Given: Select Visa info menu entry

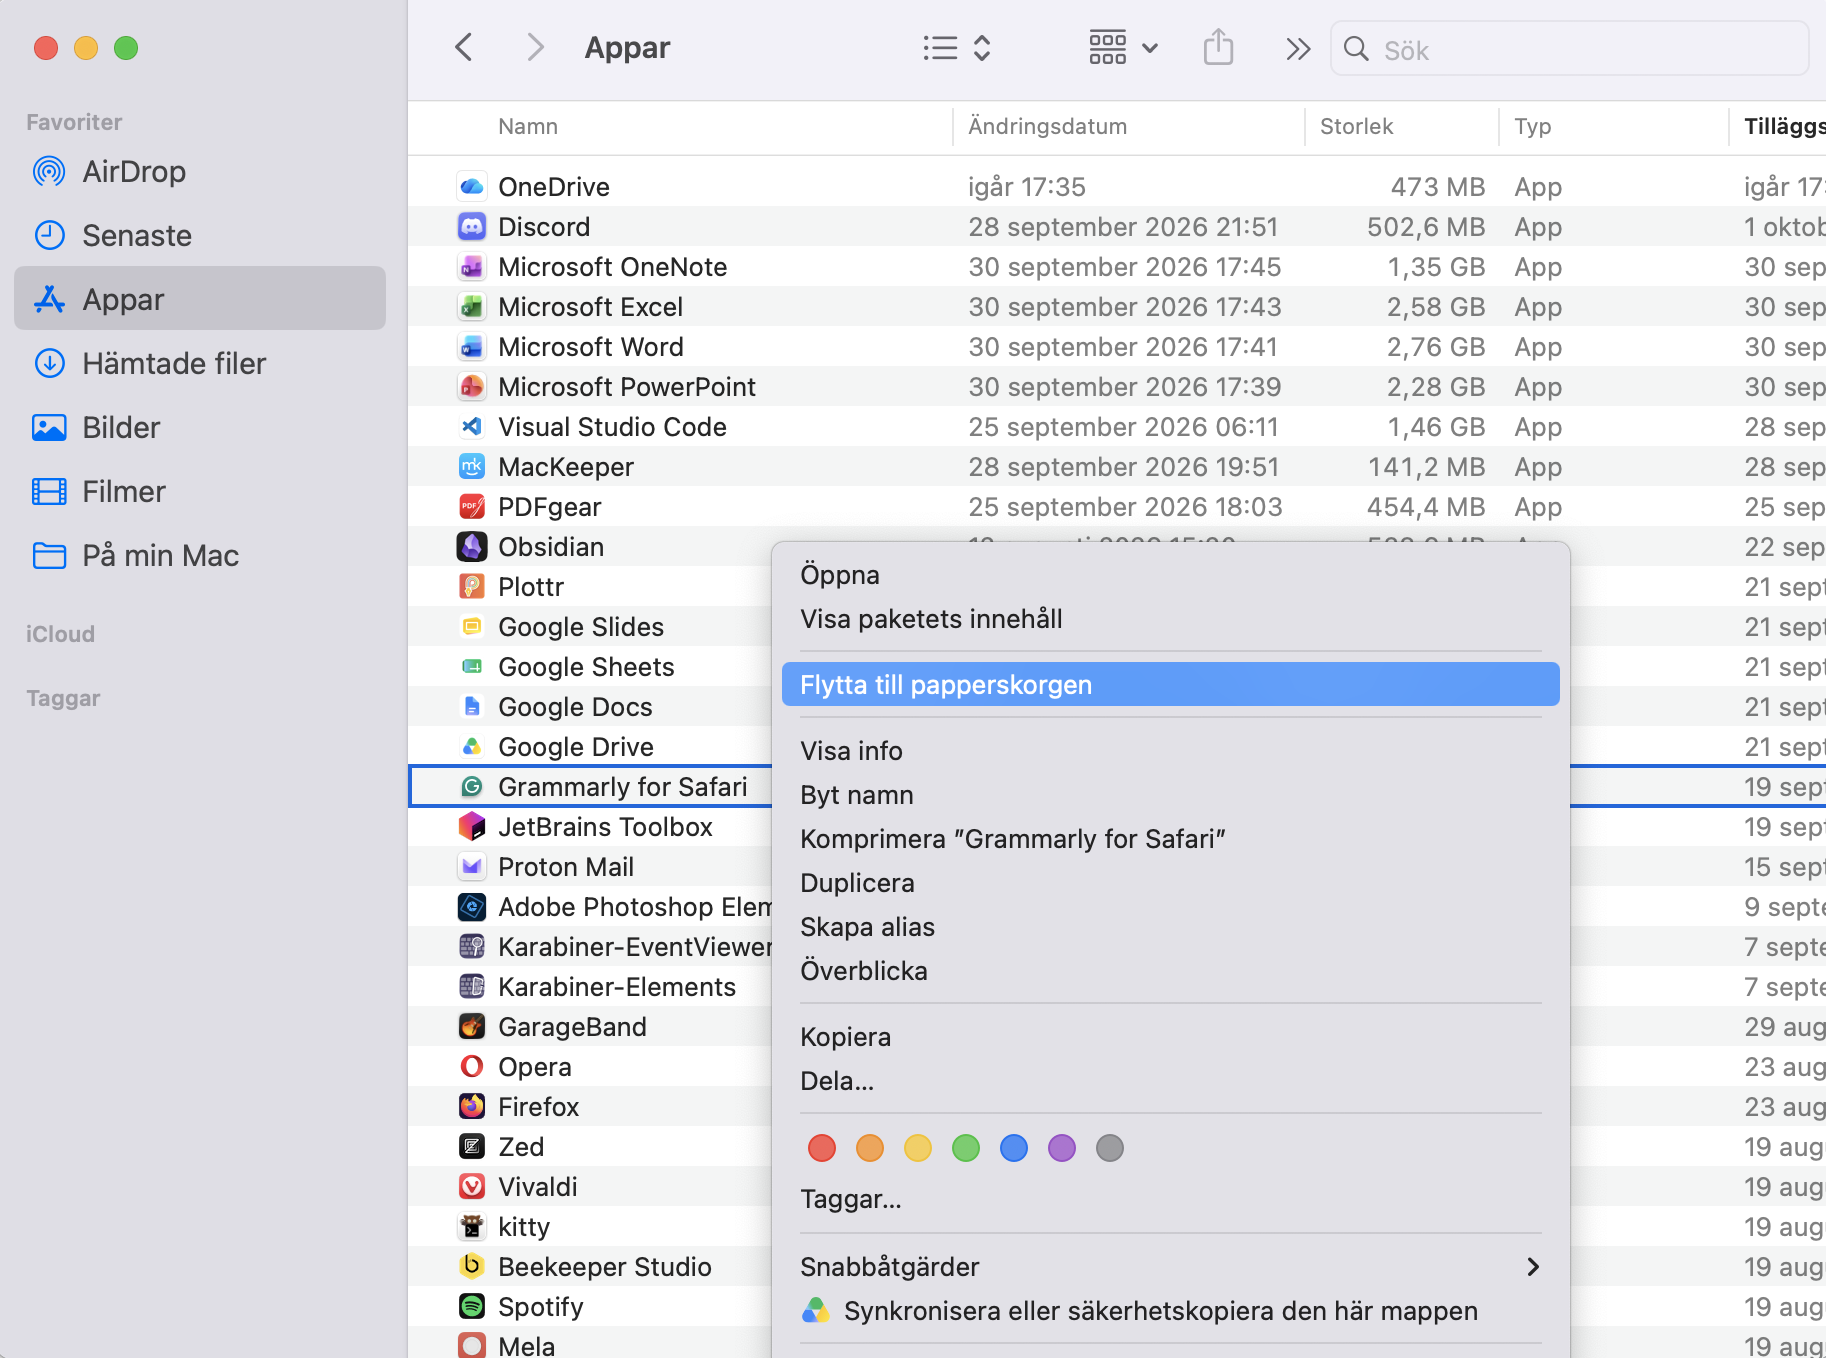Looking at the screenshot, I should [x=1171, y=751].
